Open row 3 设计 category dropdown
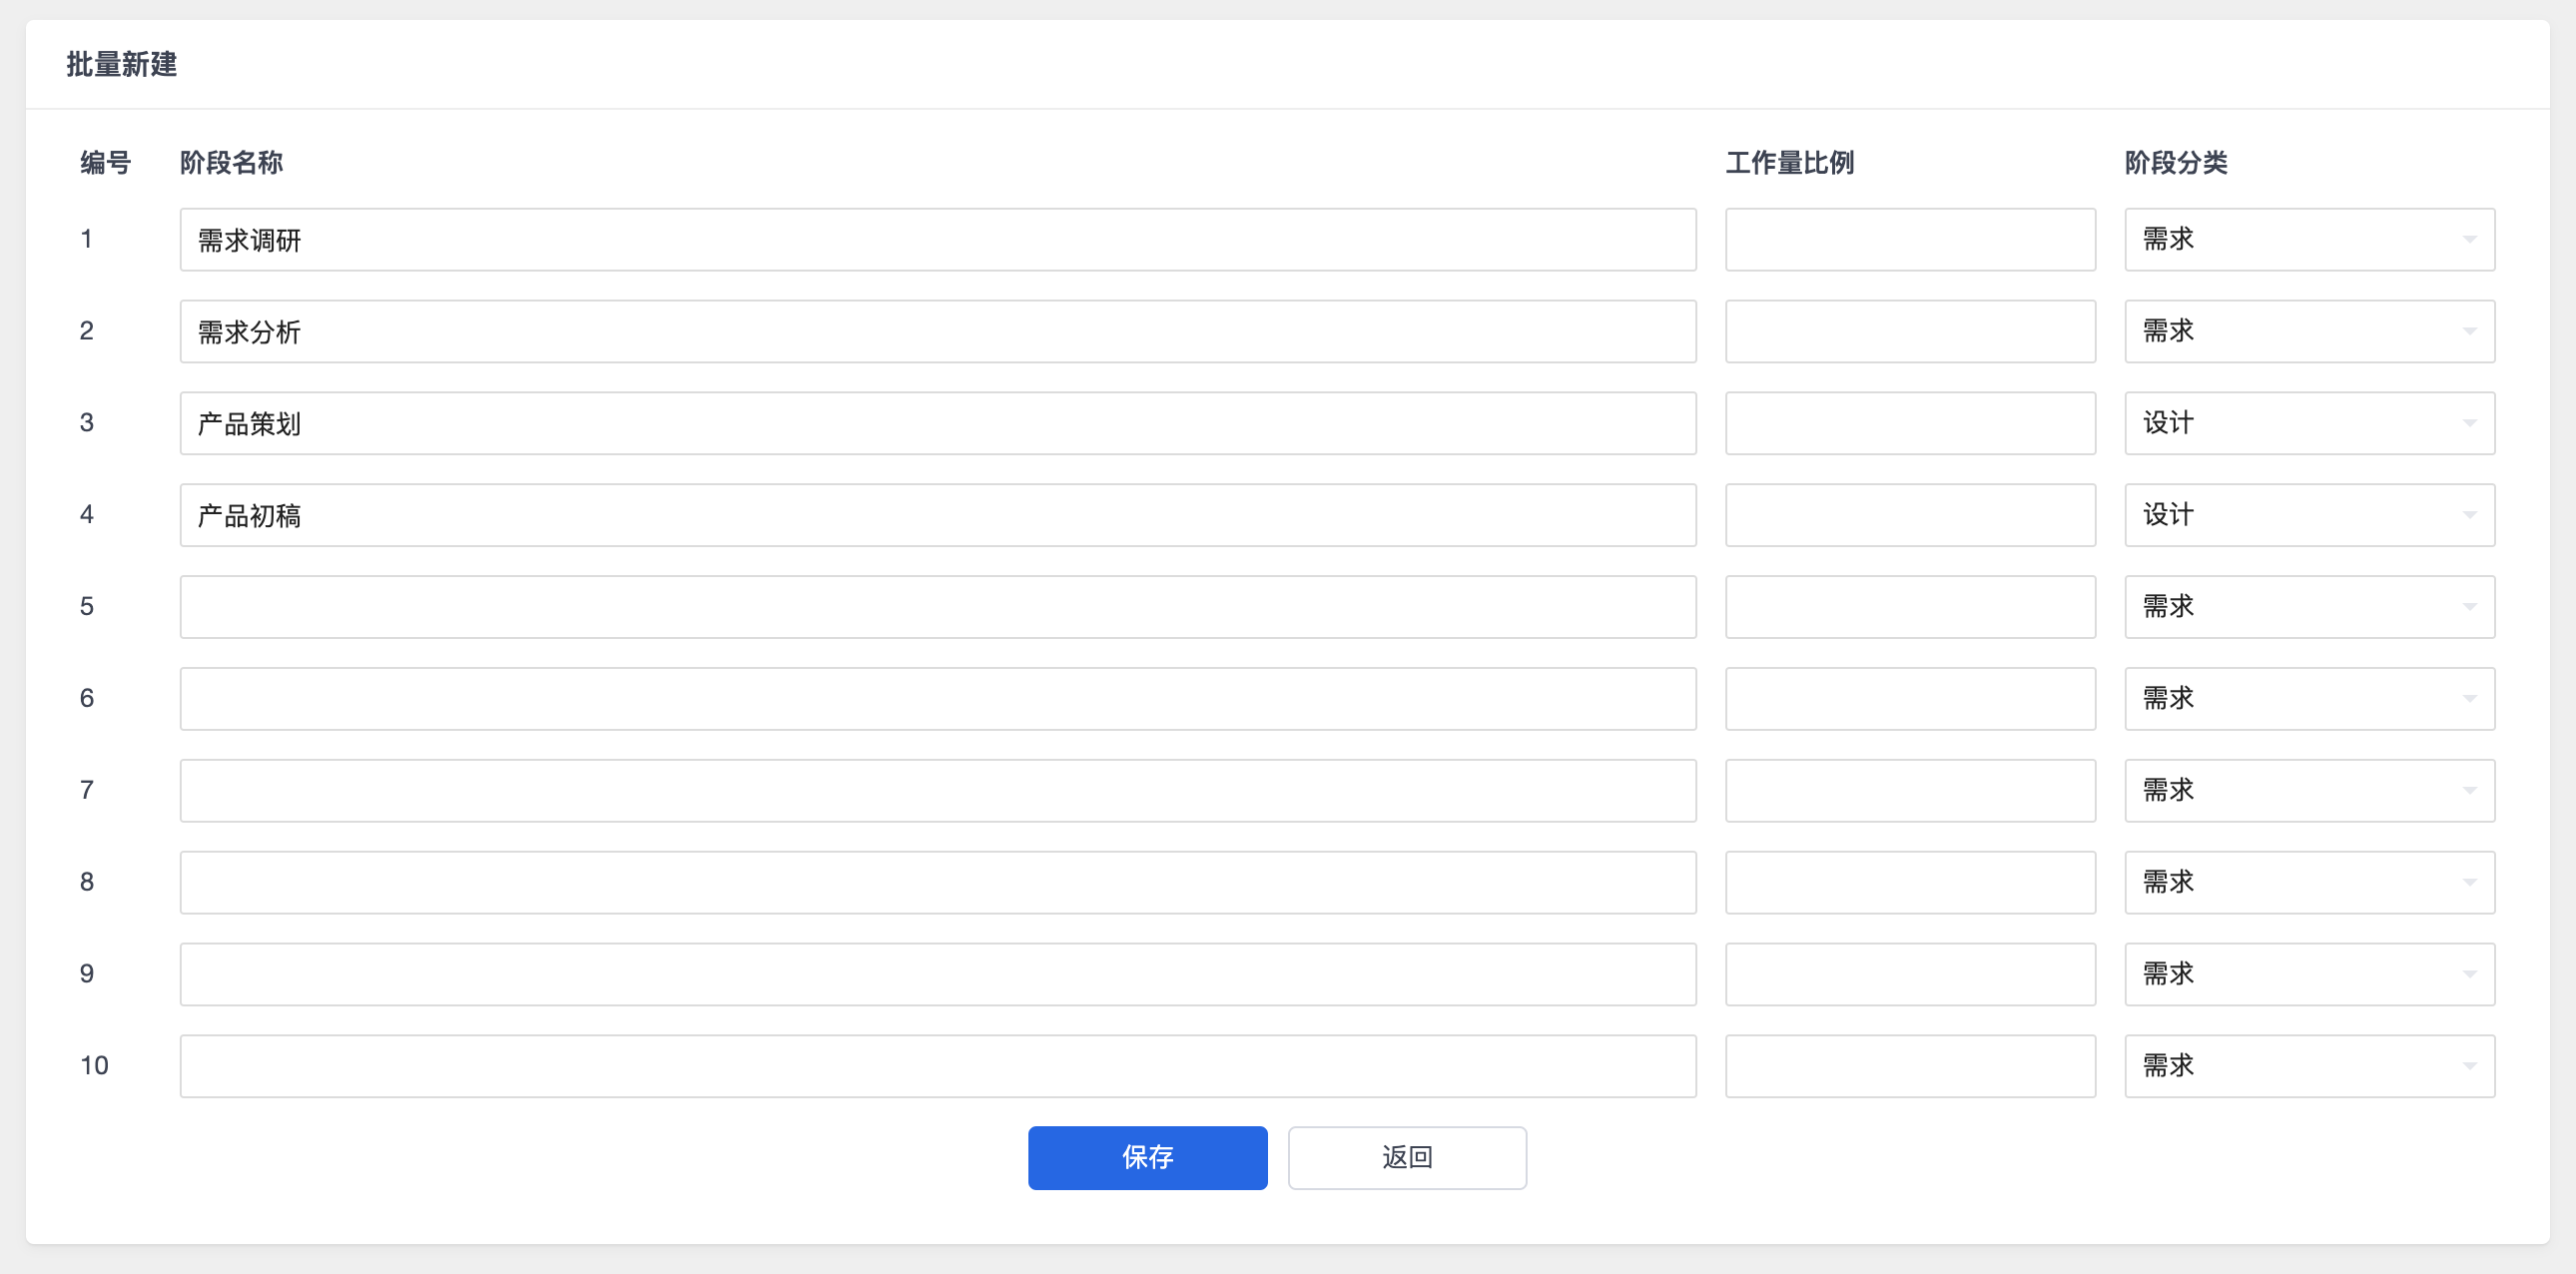This screenshot has height=1274, width=2576. (x=2308, y=423)
